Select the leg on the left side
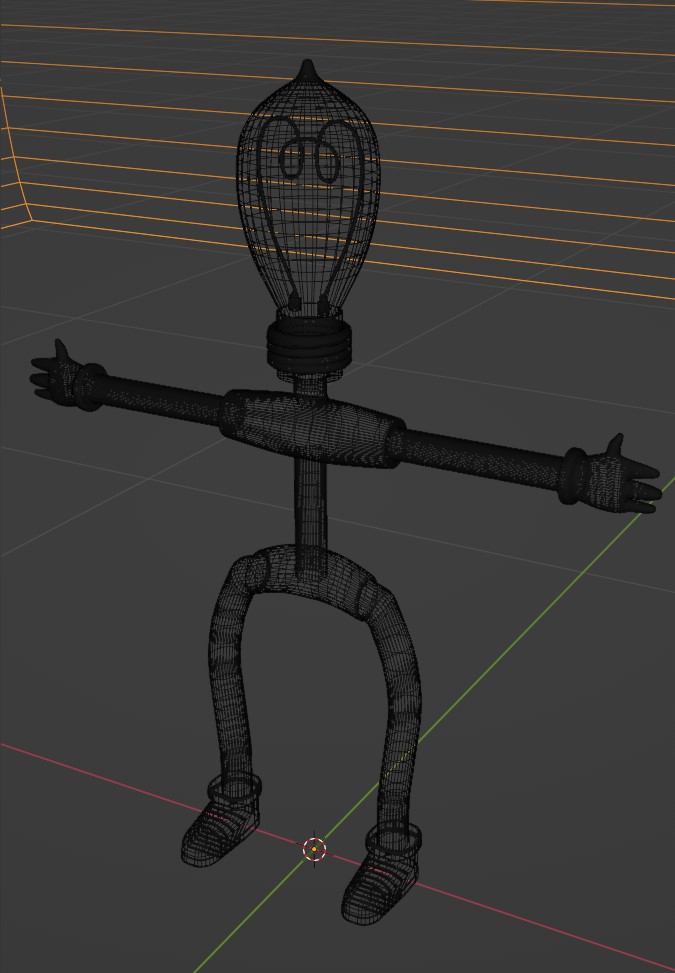675x973 pixels. click(231, 676)
